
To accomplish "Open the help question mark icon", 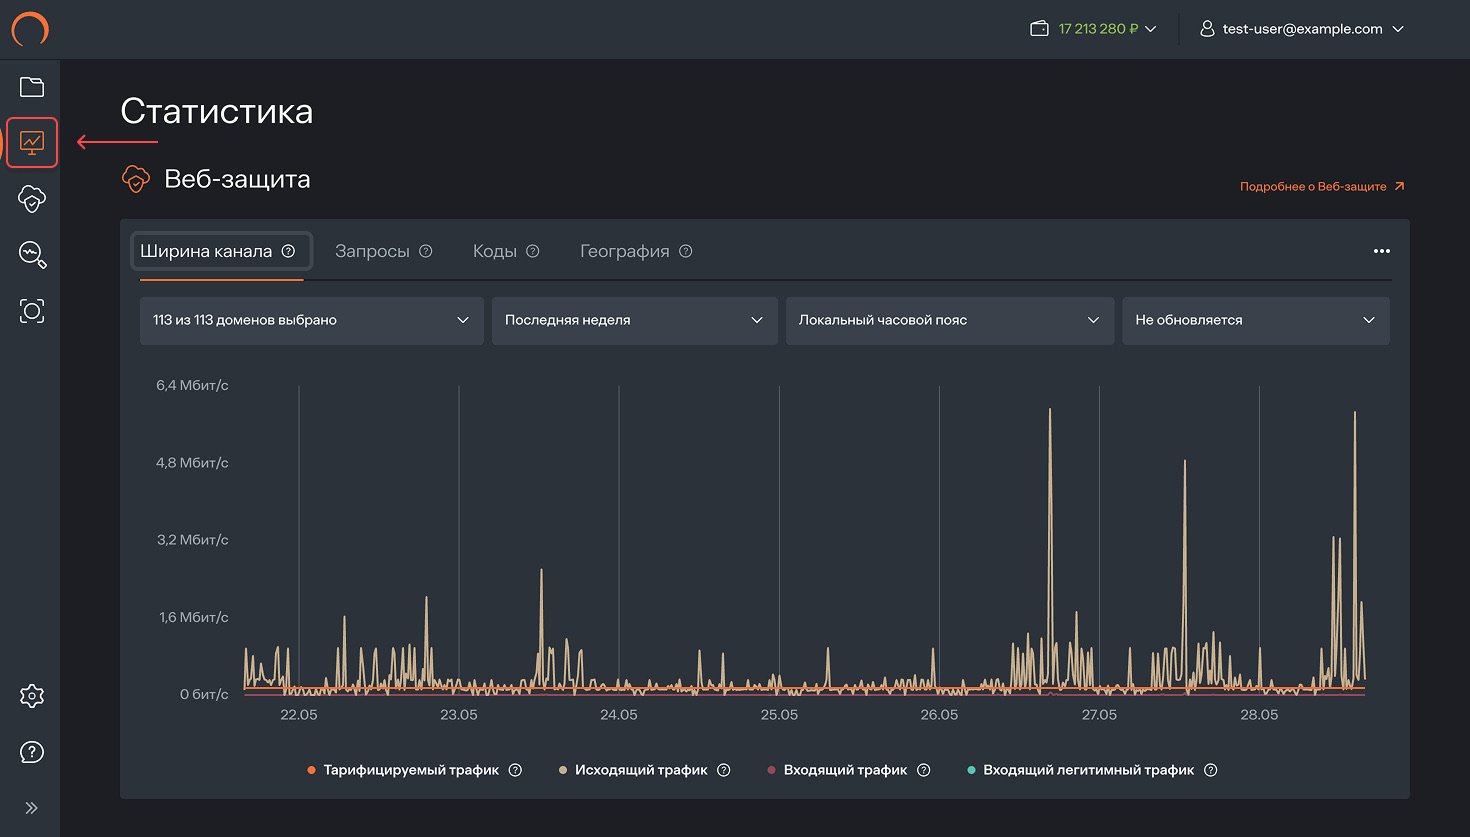I will 32,752.
